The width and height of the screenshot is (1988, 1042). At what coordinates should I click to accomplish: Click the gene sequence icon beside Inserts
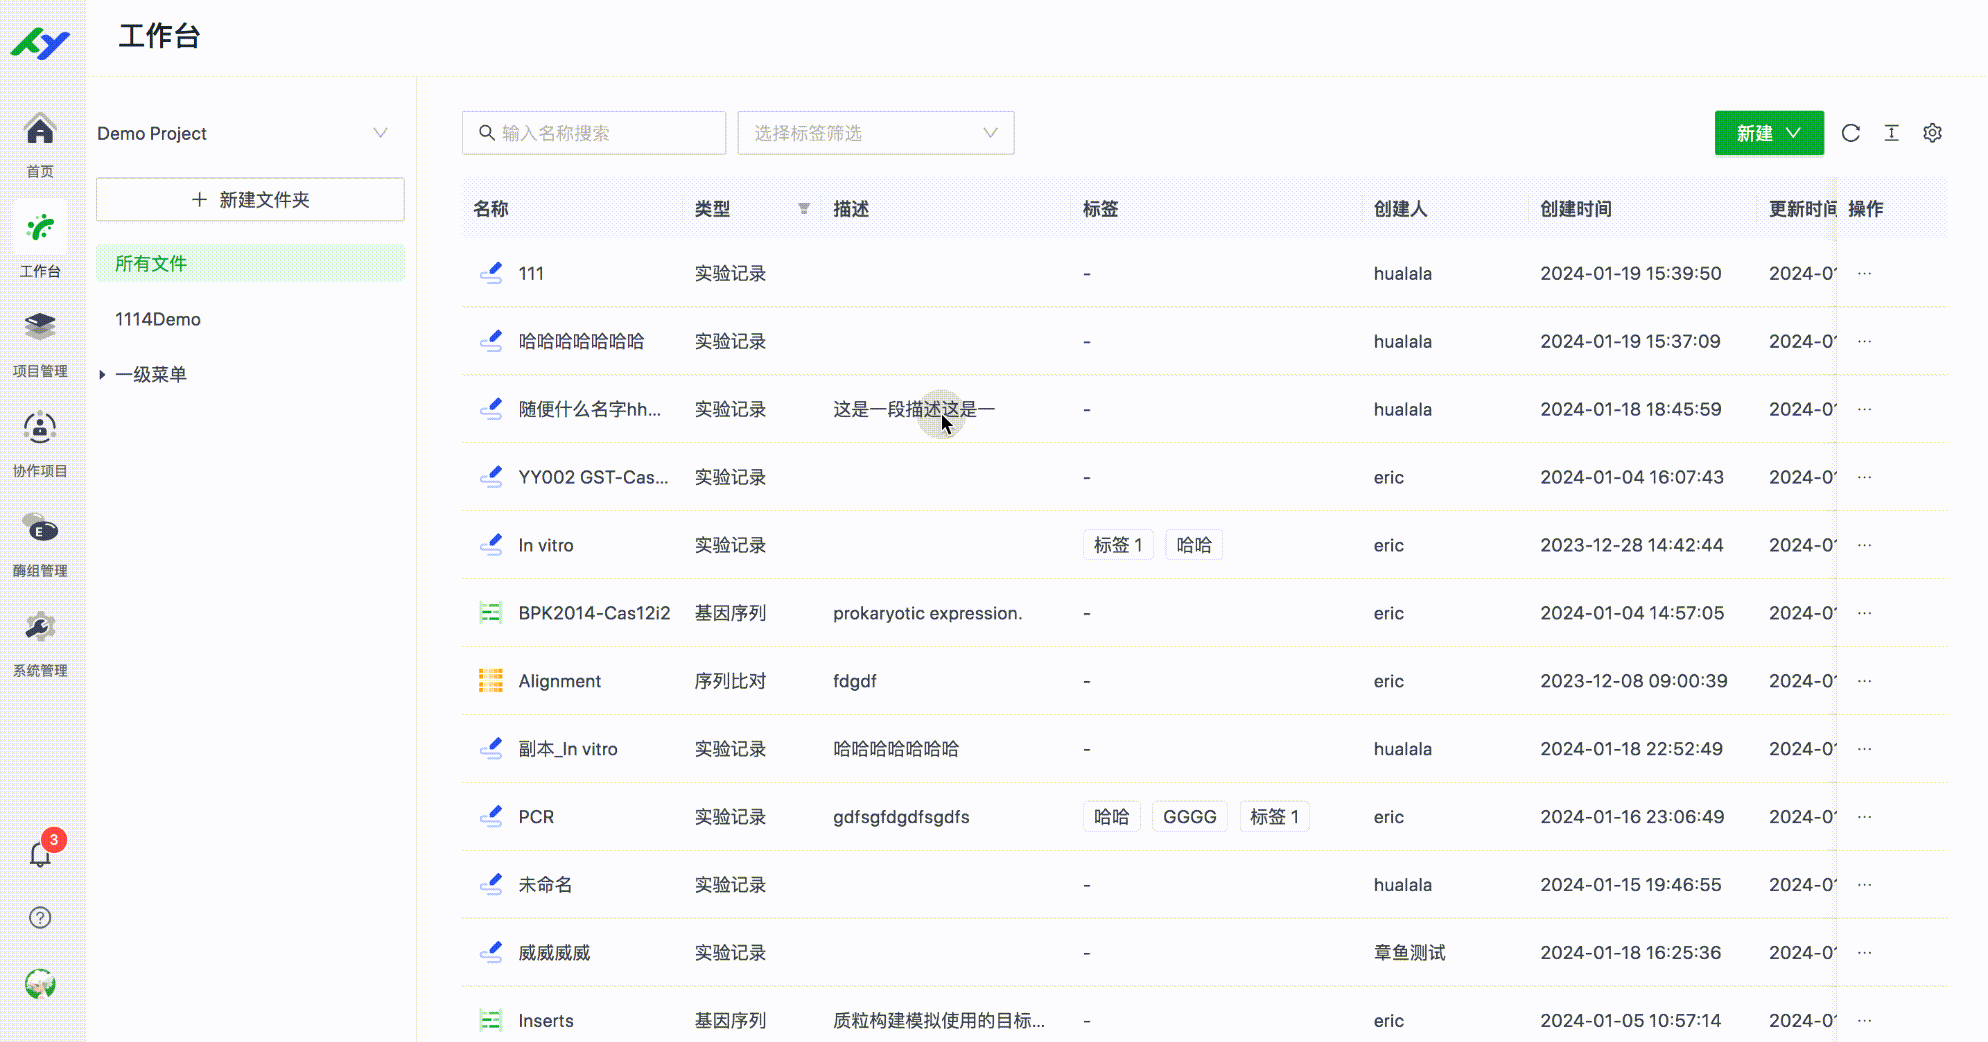point(491,1020)
